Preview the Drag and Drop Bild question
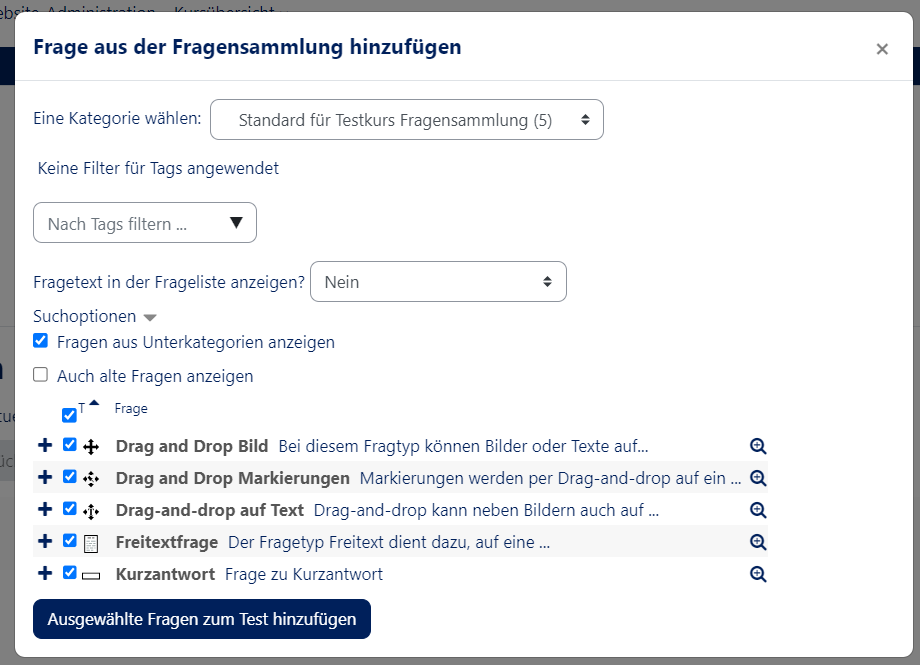The width and height of the screenshot is (920, 665). tap(758, 446)
